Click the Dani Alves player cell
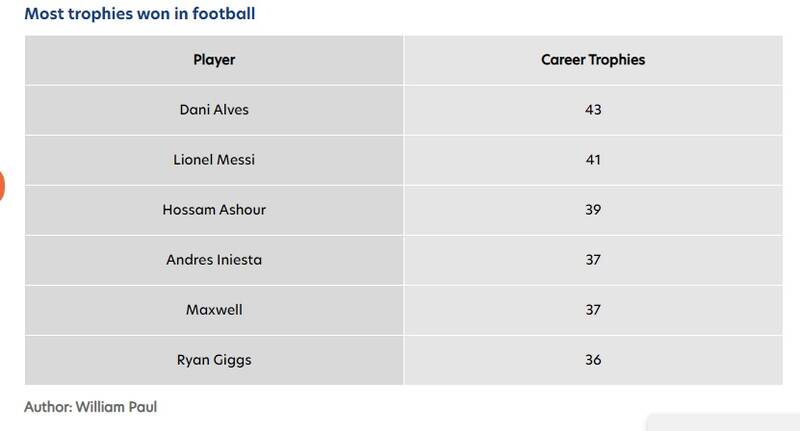Image resolution: width=800 pixels, height=431 pixels. (x=214, y=110)
